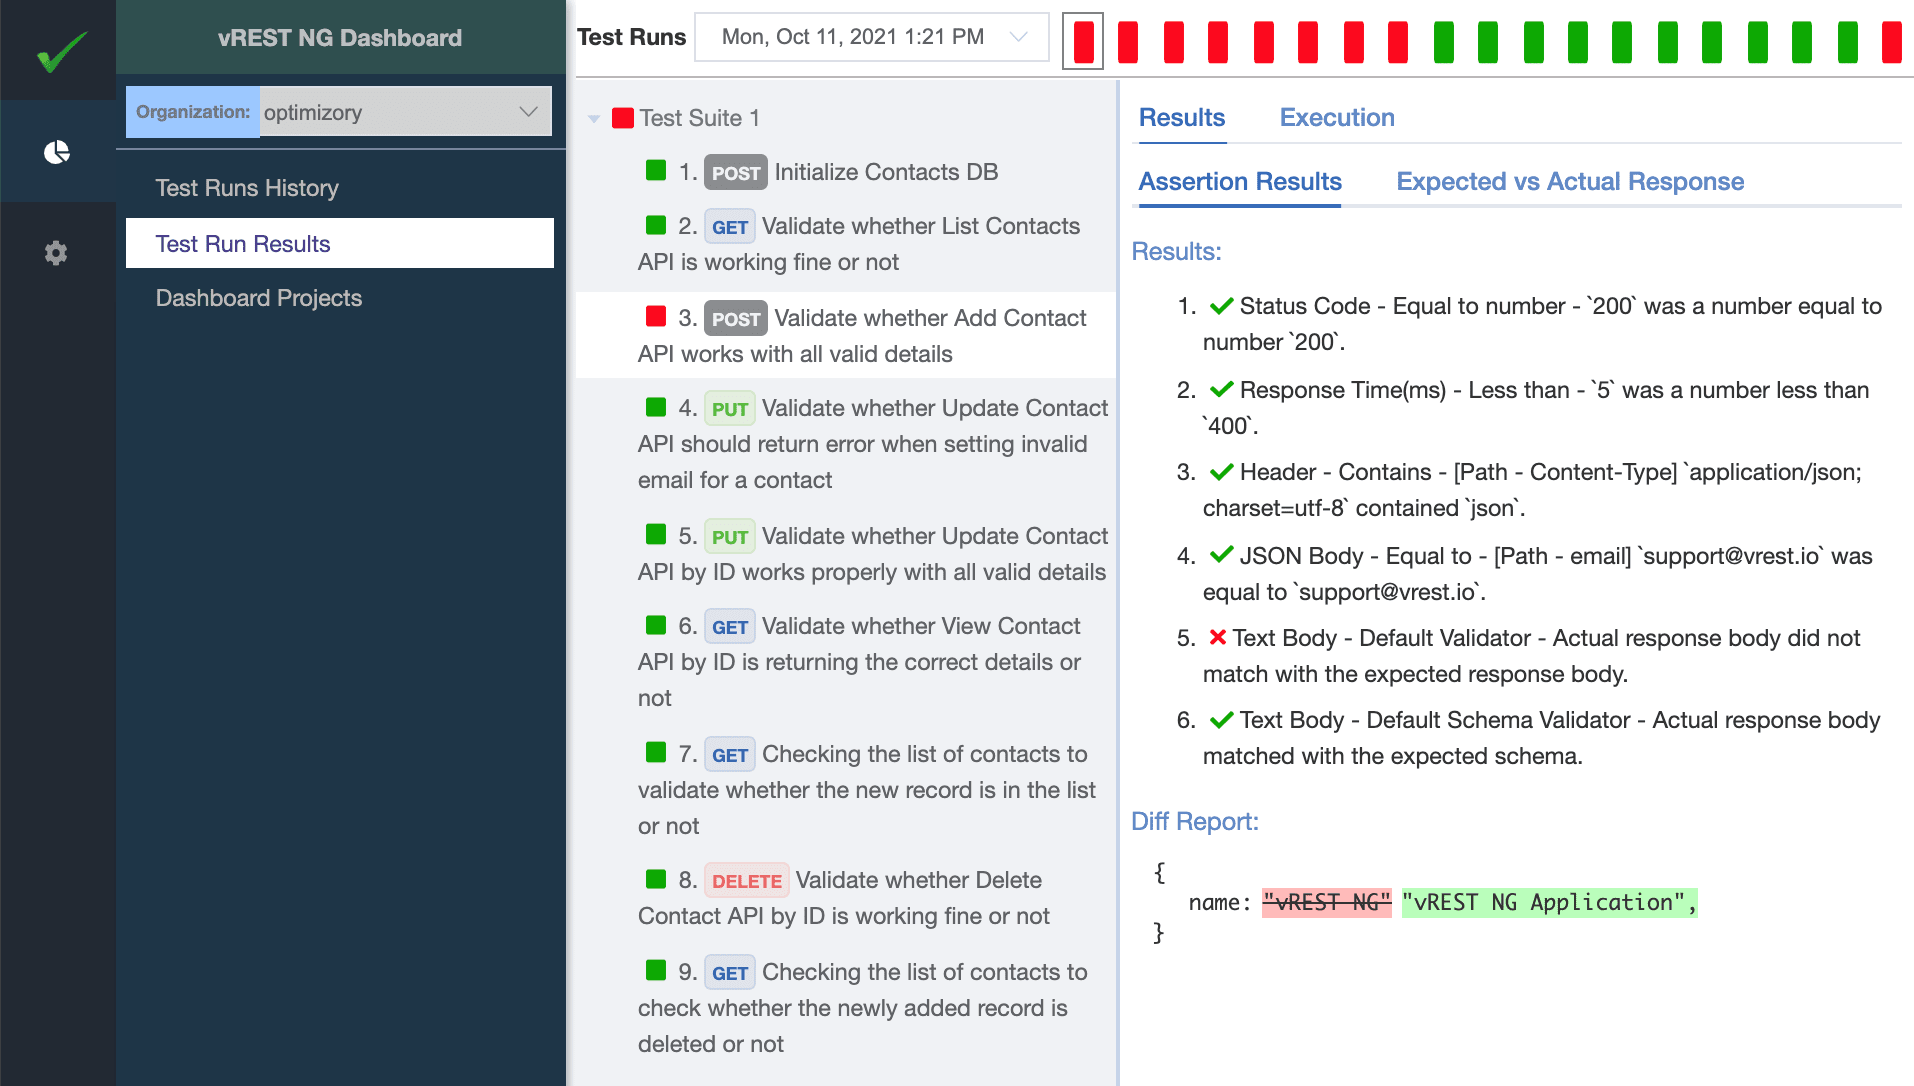
Task: Open Expected vs Actual Response tab
Action: point(1570,181)
